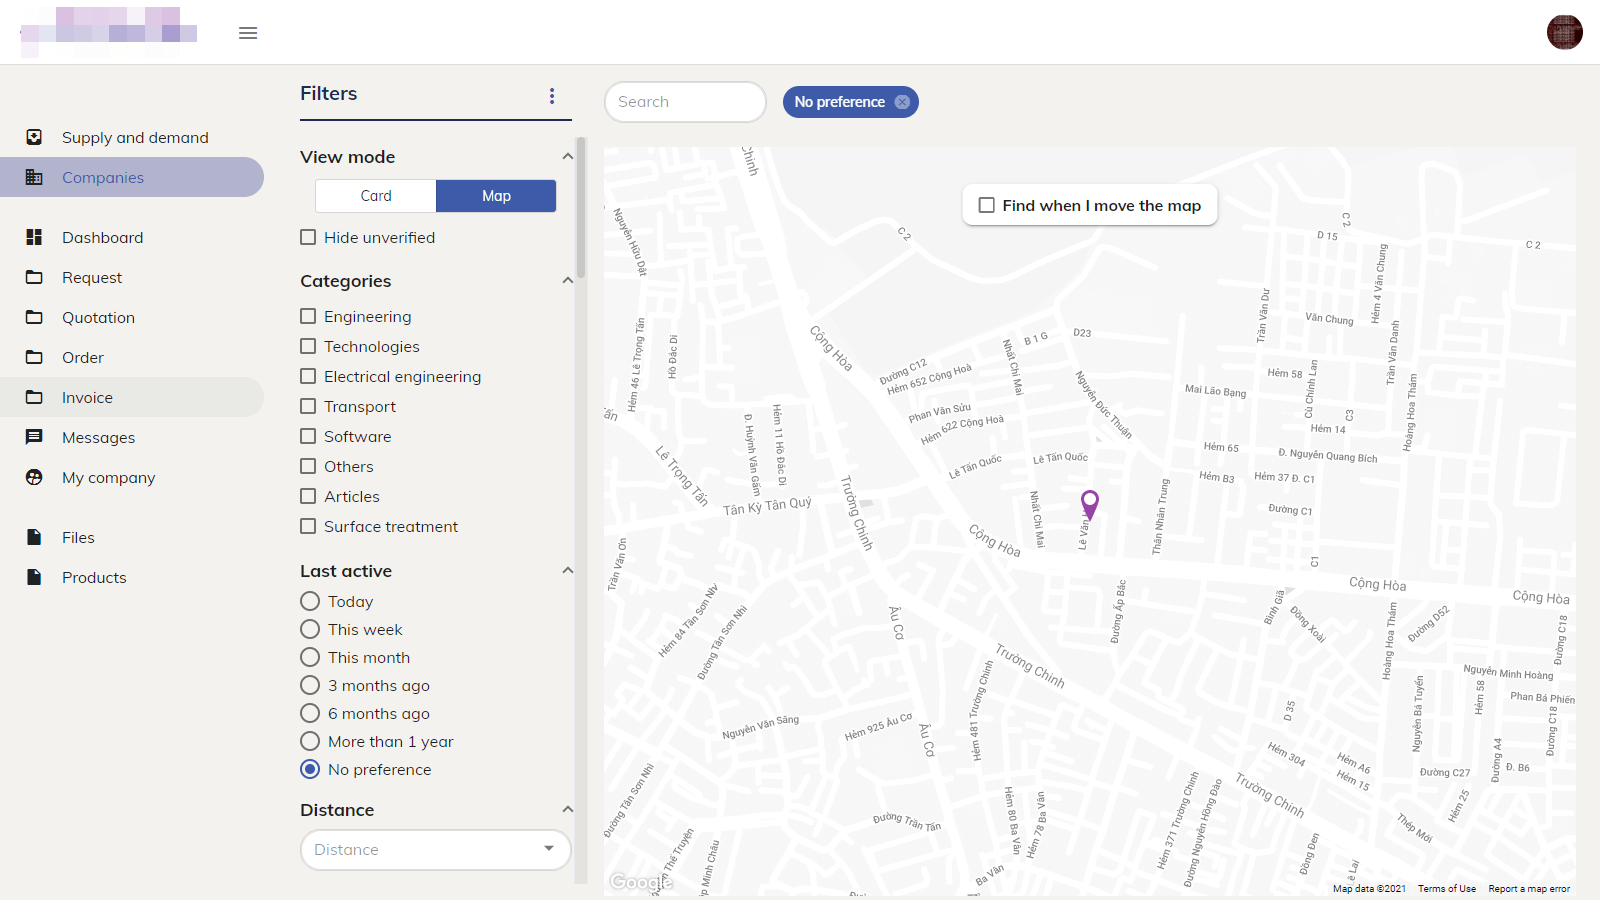Open My company sidebar icon
Screen dimensions: 1600x900
34,477
